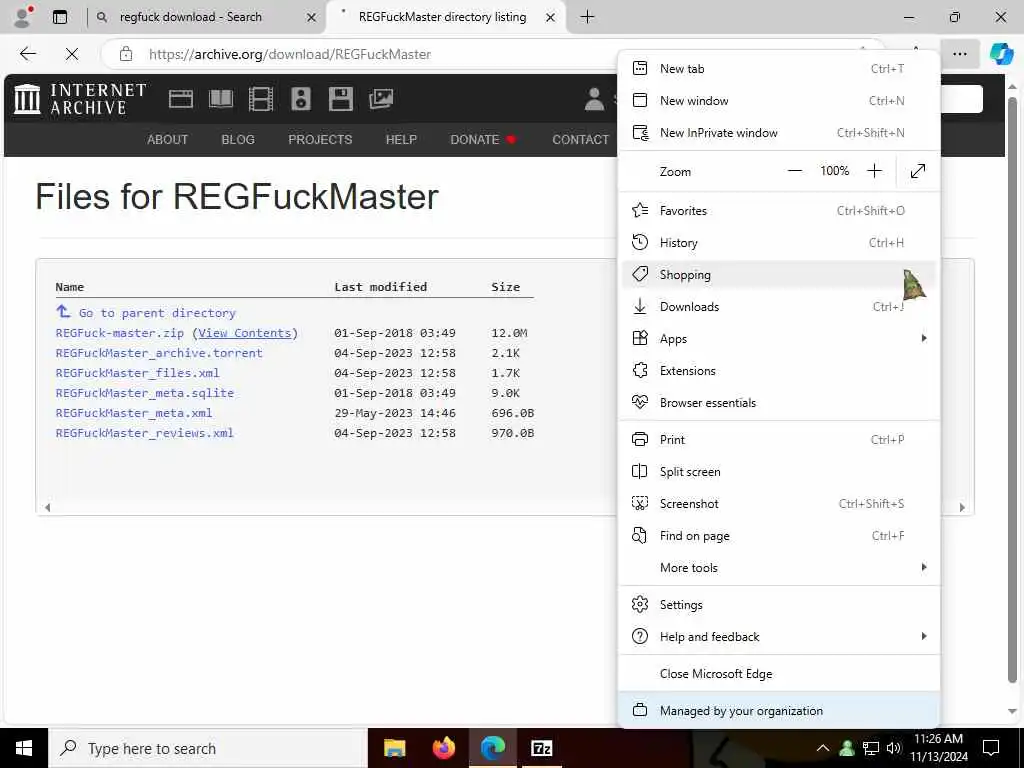Open the Web archive icon in Internet Archive nav
The width and height of the screenshot is (1024, 768).
tap(181, 99)
